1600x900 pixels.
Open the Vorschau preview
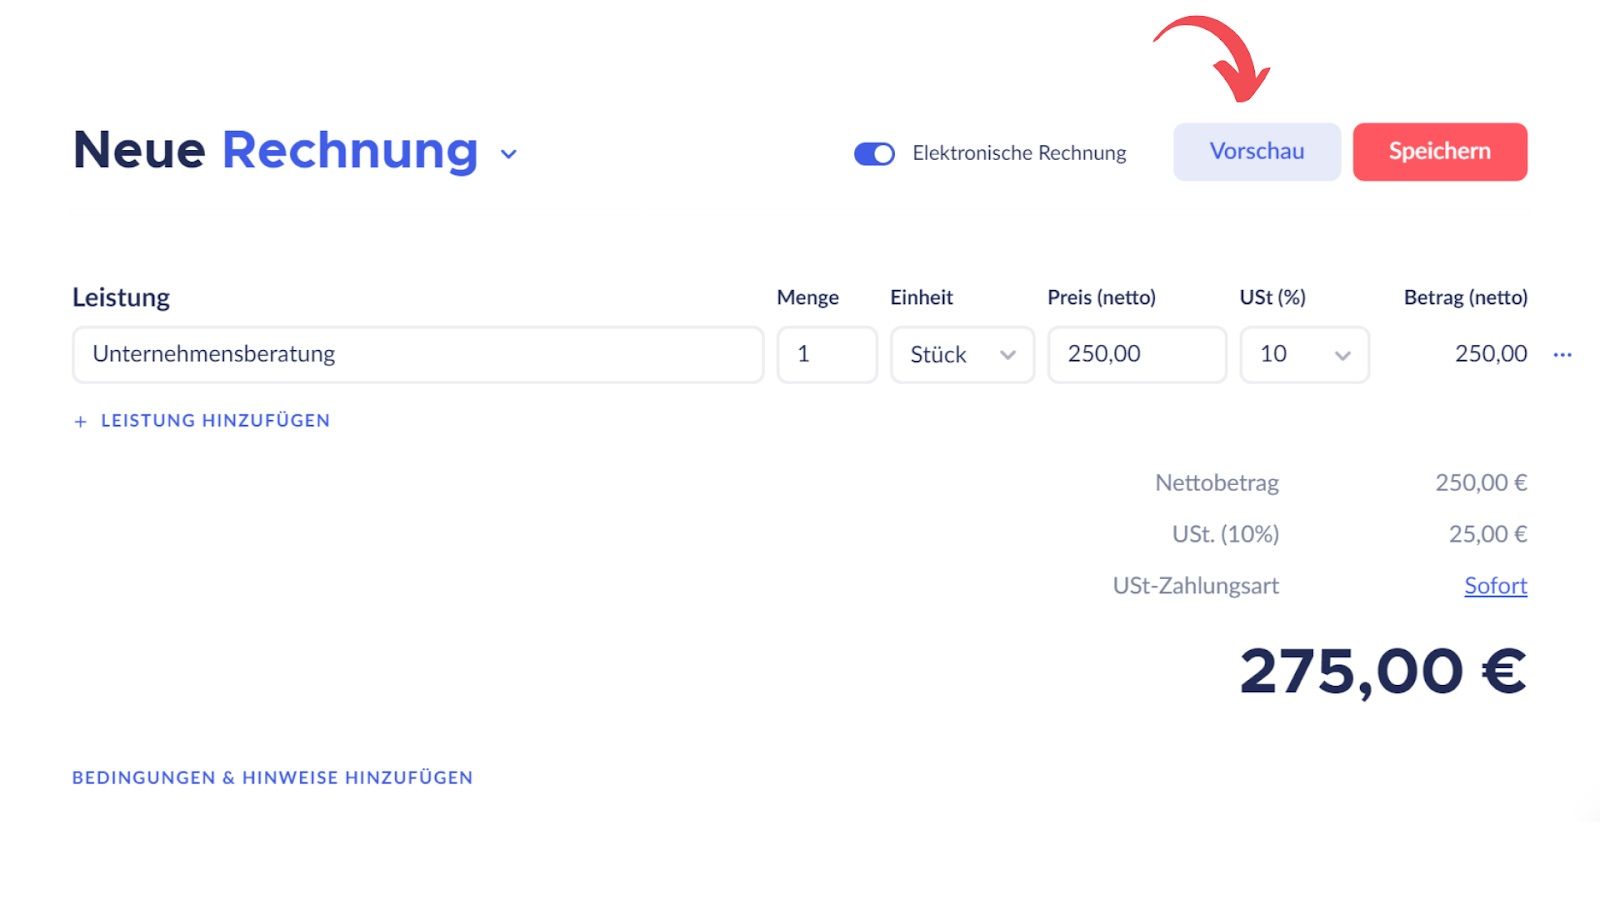coord(1256,152)
